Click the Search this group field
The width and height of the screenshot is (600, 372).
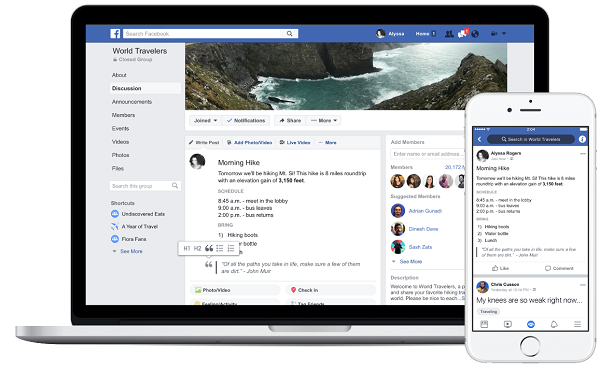[x=145, y=186]
